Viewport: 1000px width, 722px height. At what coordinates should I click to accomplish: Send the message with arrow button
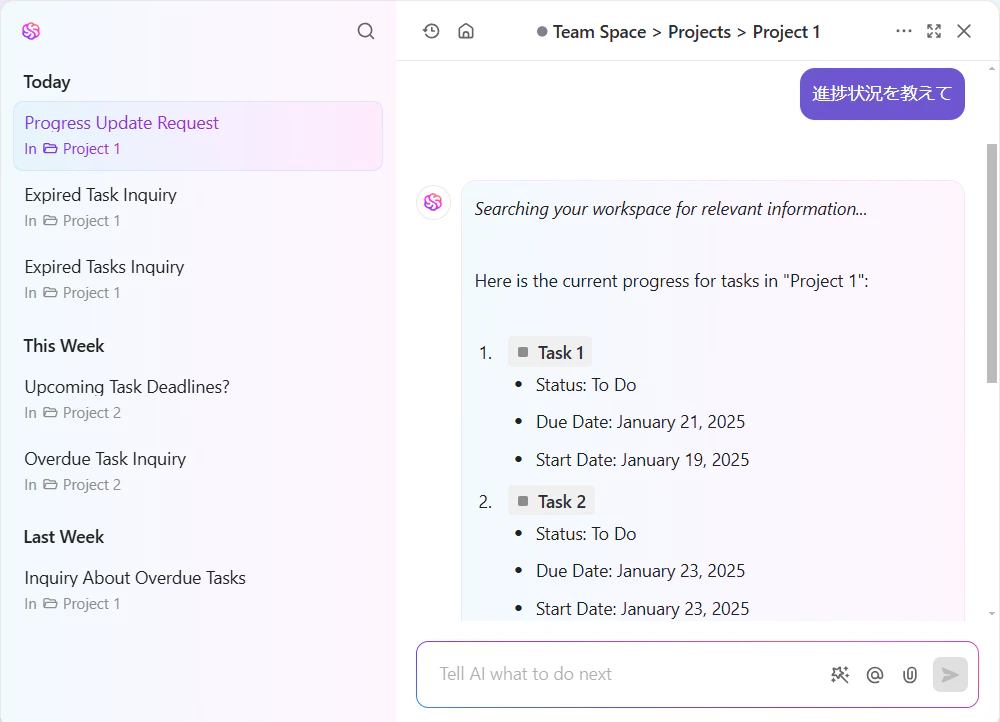tap(950, 675)
